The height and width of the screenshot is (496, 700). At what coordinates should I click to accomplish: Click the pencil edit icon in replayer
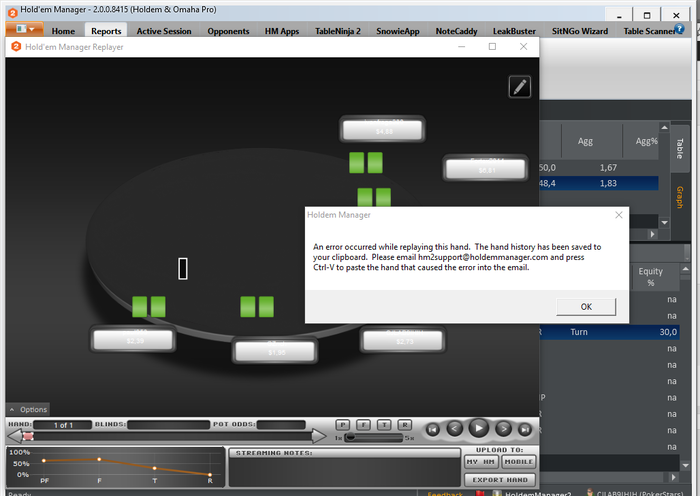(x=520, y=87)
